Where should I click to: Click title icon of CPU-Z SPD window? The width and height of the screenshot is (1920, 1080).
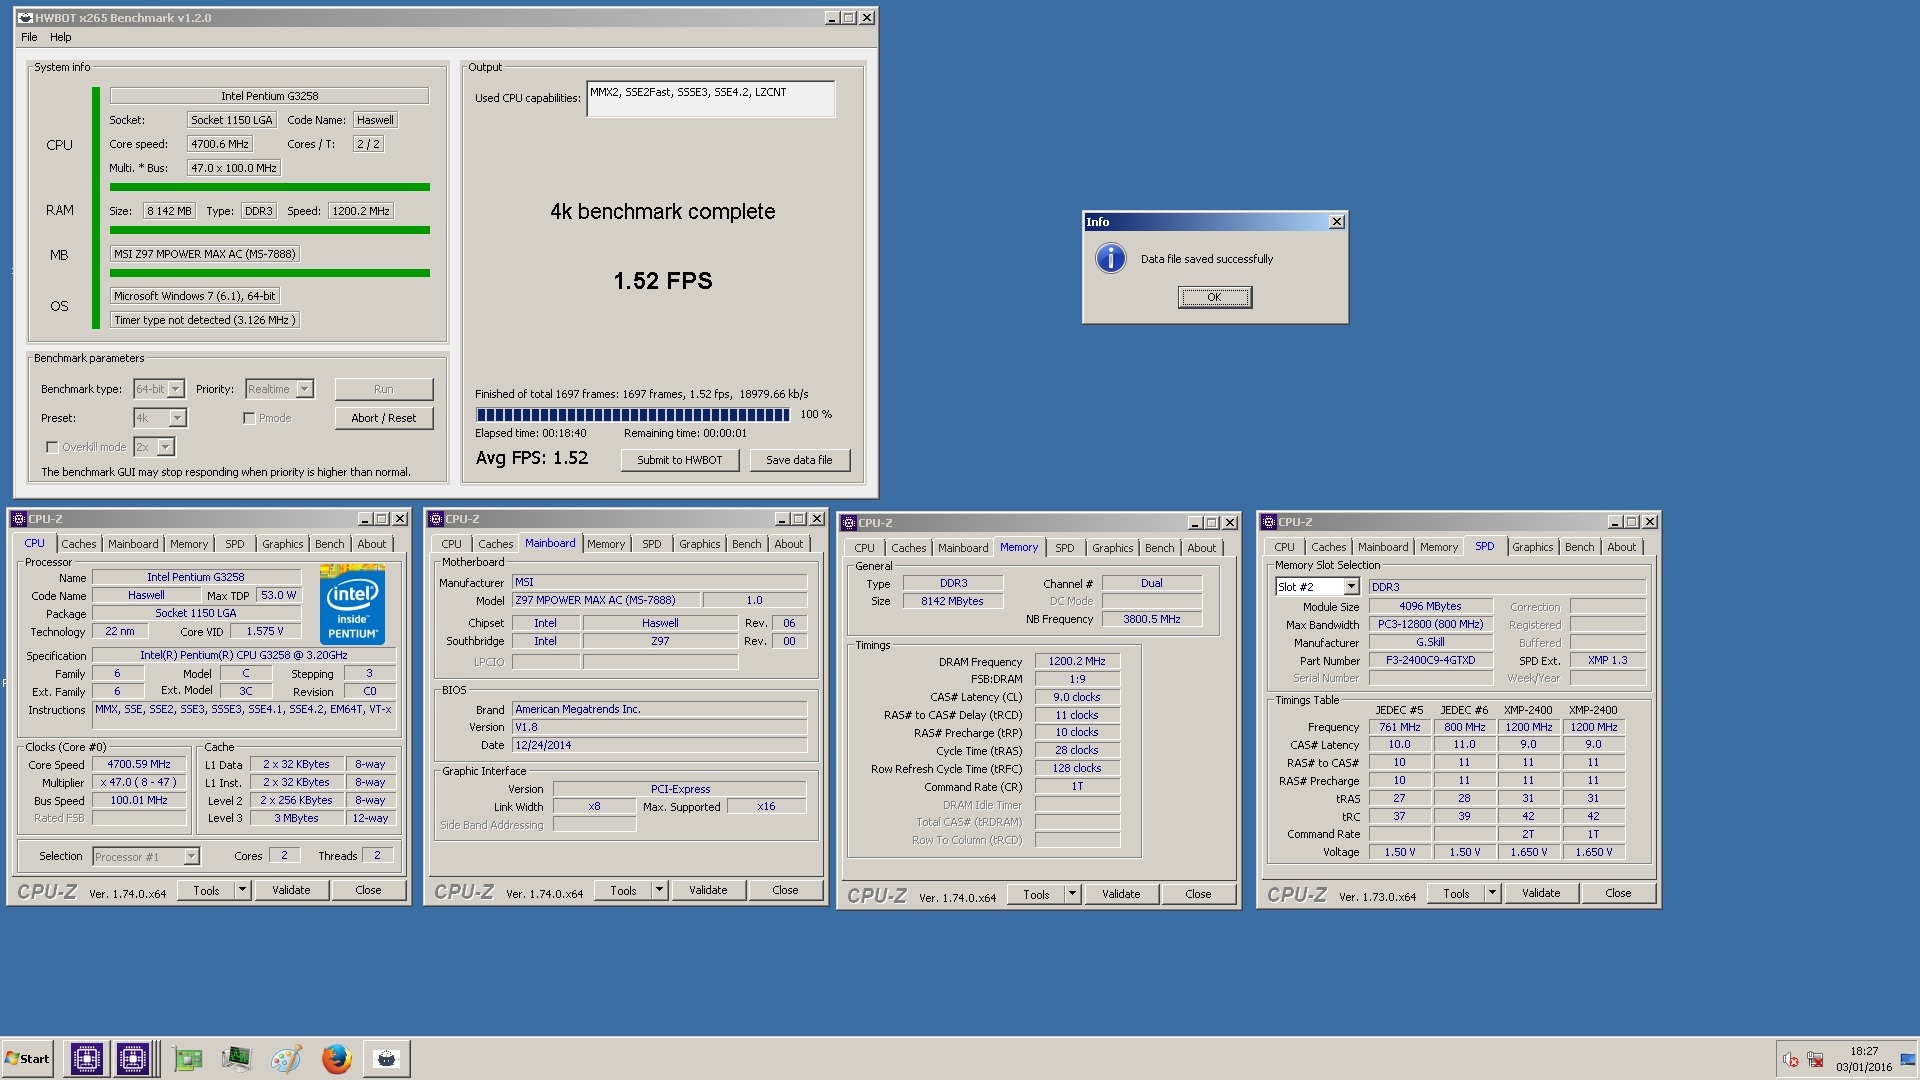coord(1269,522)
